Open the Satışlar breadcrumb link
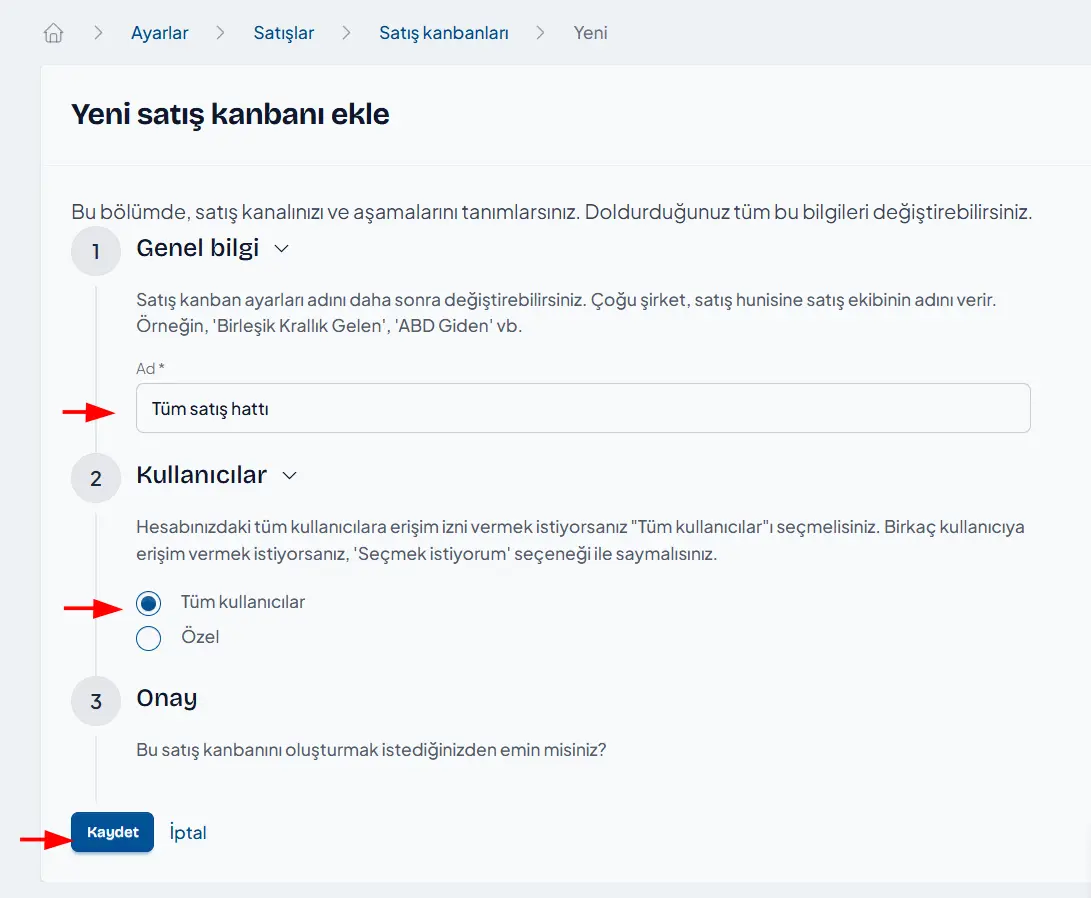This screenshot has width=1091, height=898. 283,33
